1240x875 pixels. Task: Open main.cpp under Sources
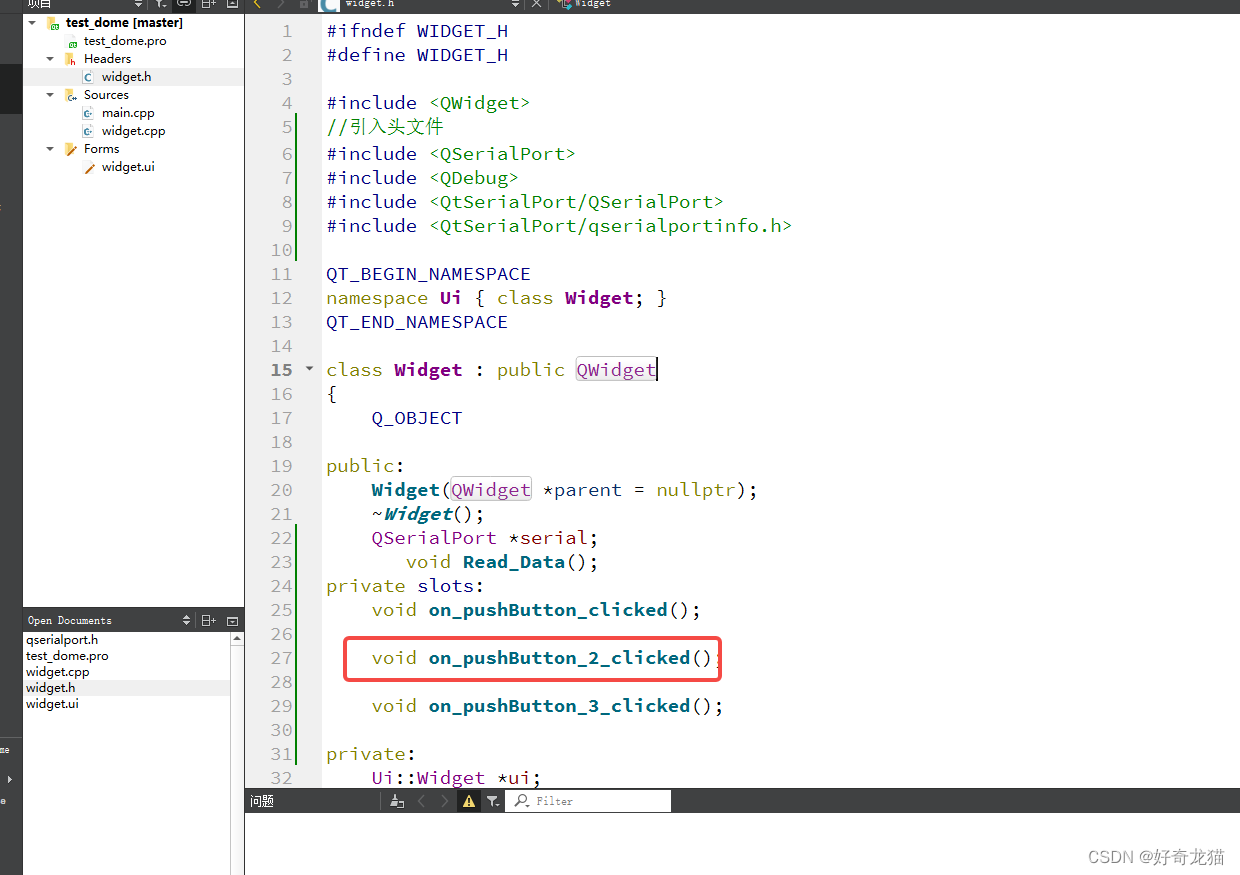click(128, 112)
